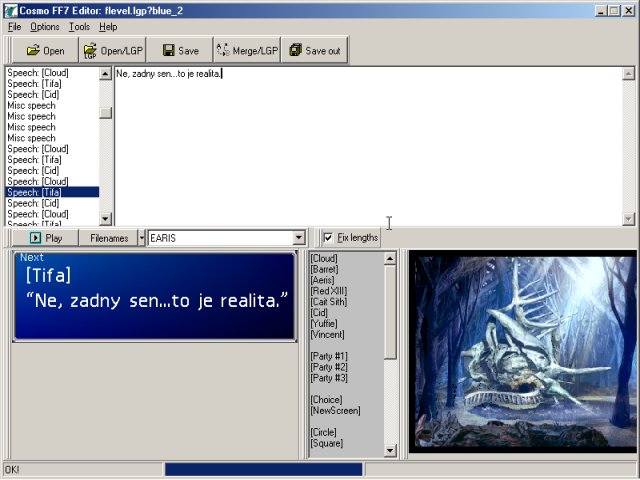Viewport: 640px width, 480px height.
Task: Click the forest skeleton background preview image
Action: point(522,351)
